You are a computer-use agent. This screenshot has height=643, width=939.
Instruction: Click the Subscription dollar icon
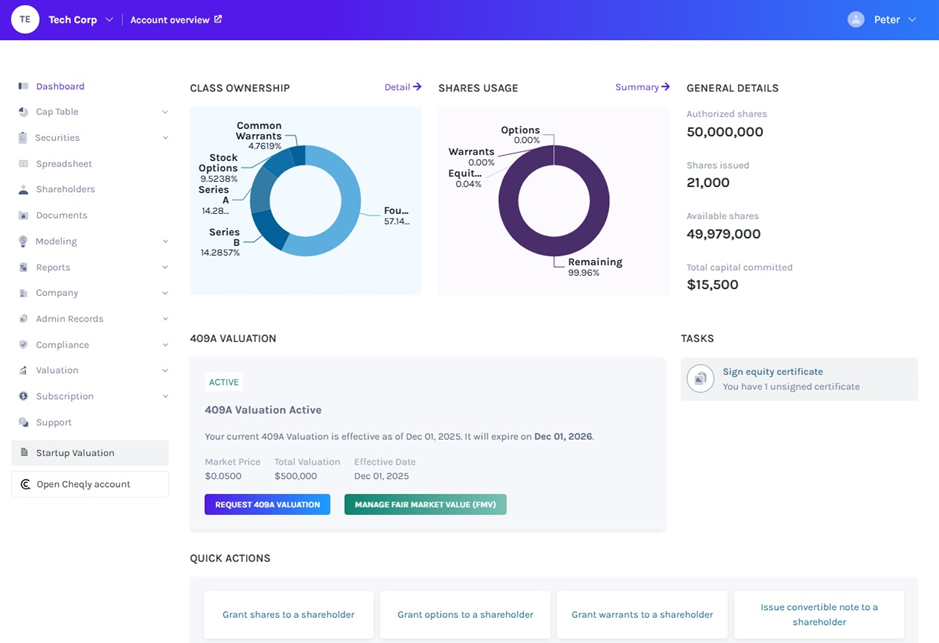23,396
